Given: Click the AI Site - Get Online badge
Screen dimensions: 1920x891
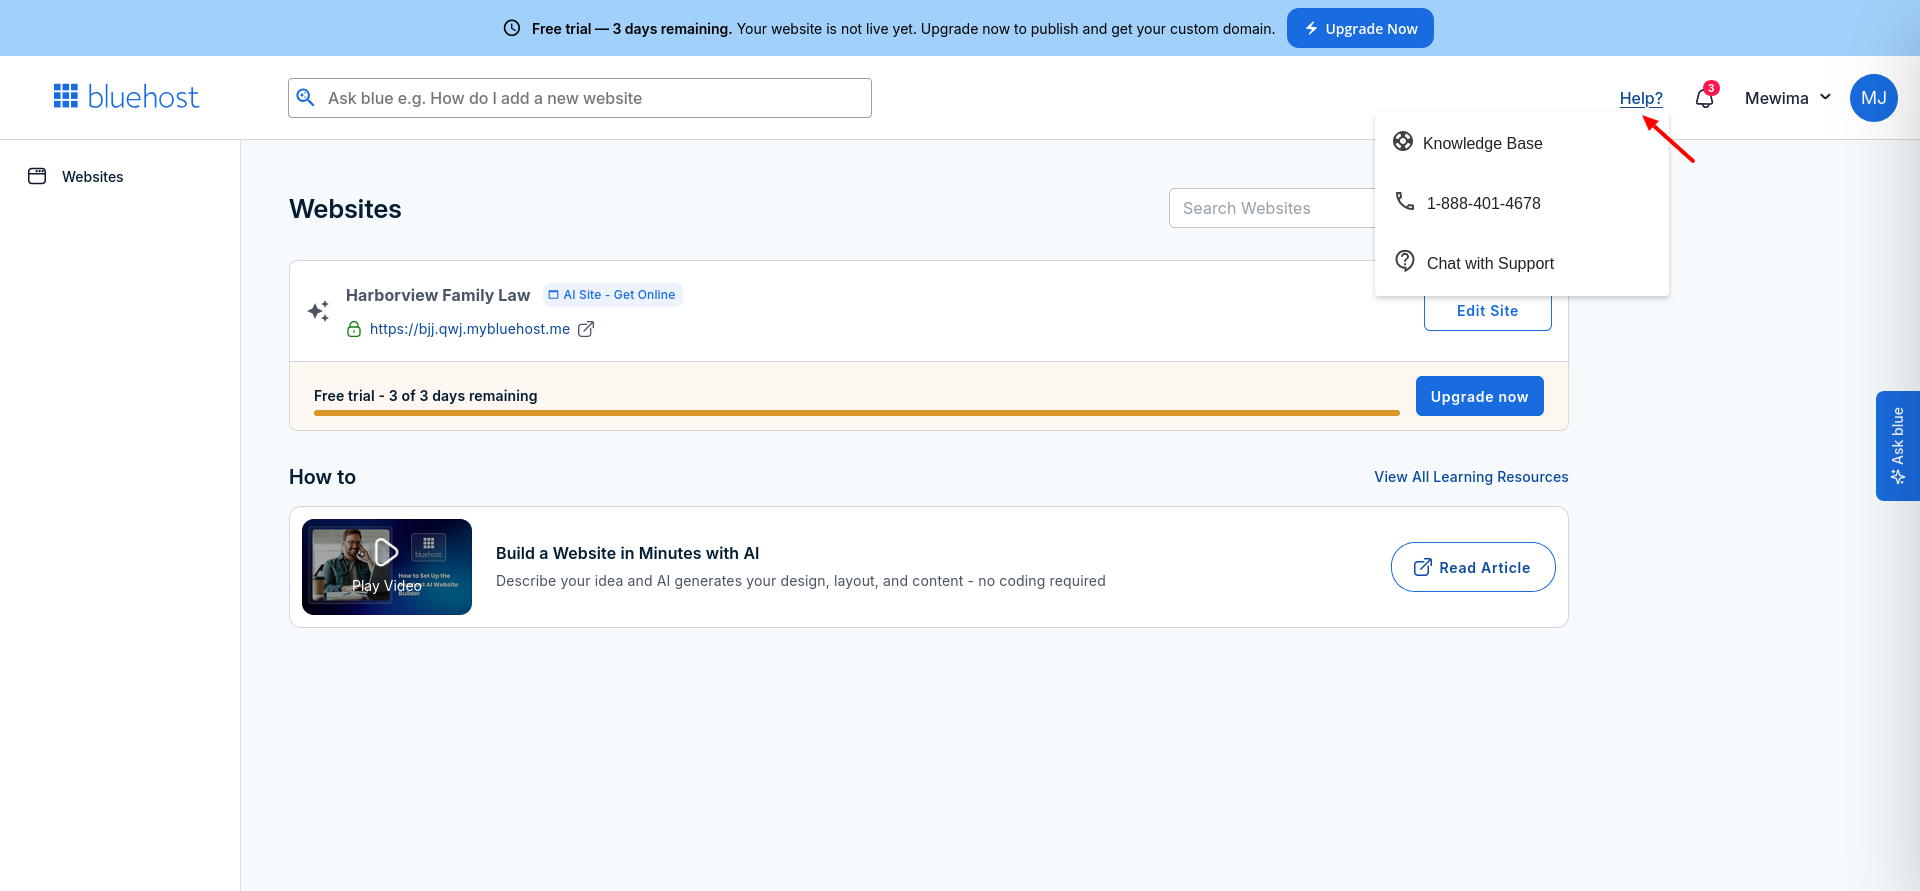Looking at the screenshot, I should point(612,295).
